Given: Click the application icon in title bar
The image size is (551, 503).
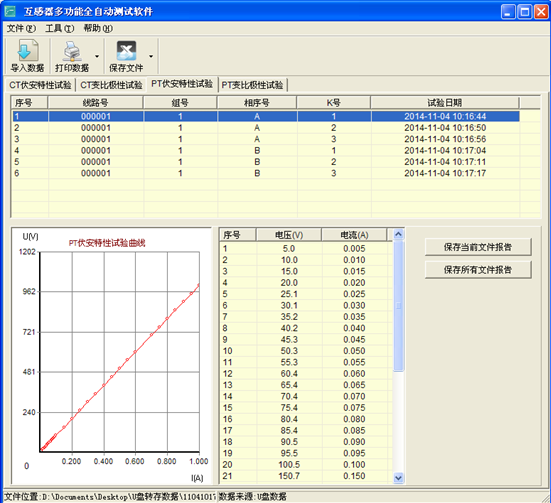Looking at the screenshot, I should pos(10,11).
